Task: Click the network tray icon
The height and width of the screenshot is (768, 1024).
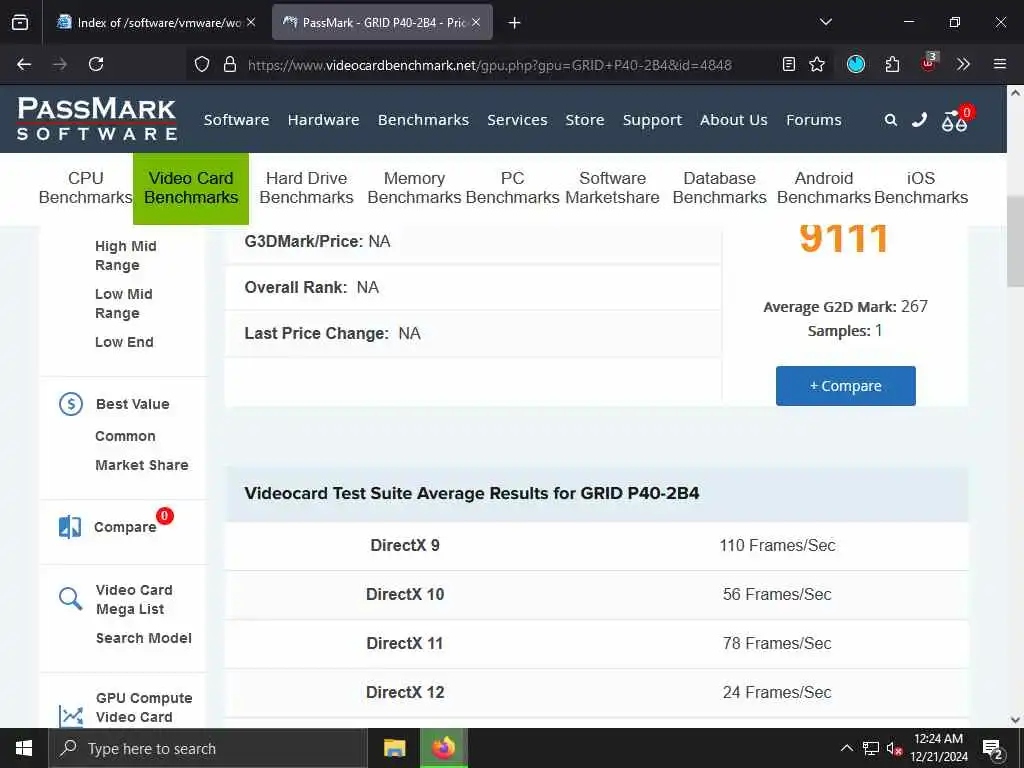Action: 871,748
